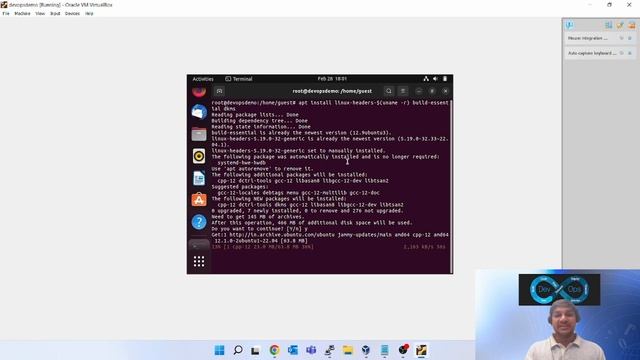Click the battery icon in Ubuntu top bar

(445, 79)
